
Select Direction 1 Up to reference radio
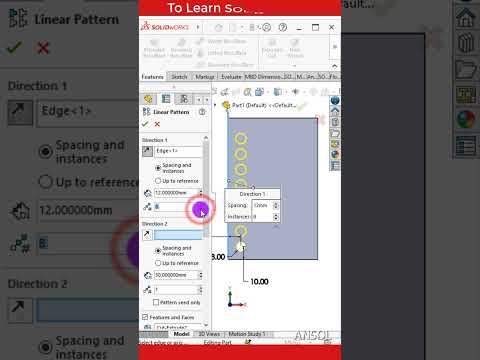[x=158, y=181]
